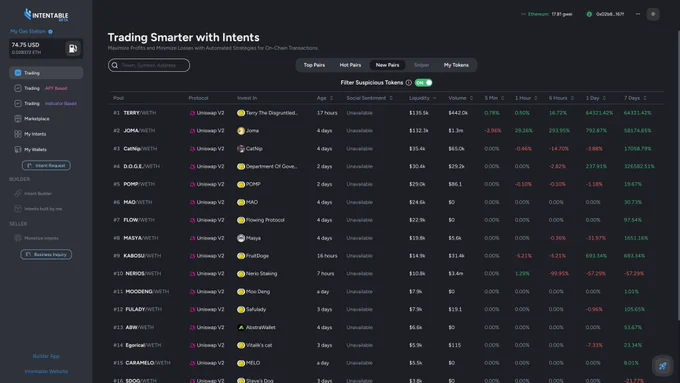The width and height of the screenshot is (680, 383).
Task: Click the Joma token icon
Action: (x=241, y=131)
